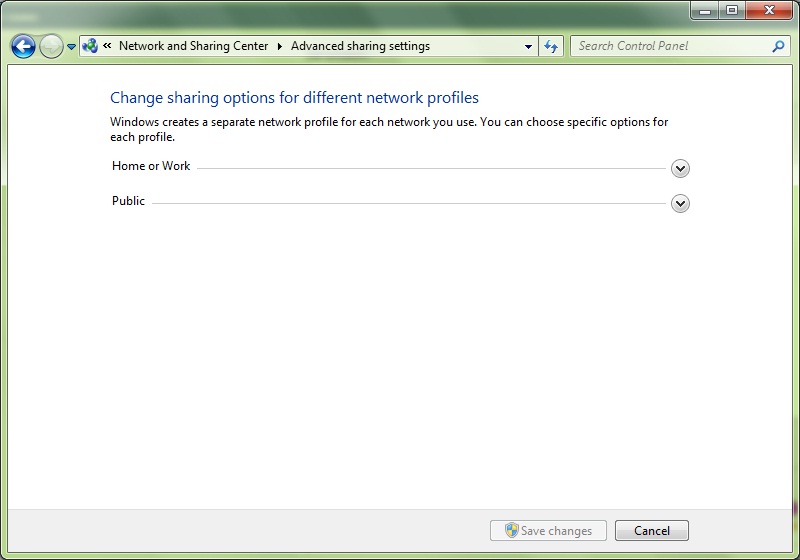The width and height of the screenshot is (800, 560).
Task: Click the network icon in address bar
Action: coord(90,46)
